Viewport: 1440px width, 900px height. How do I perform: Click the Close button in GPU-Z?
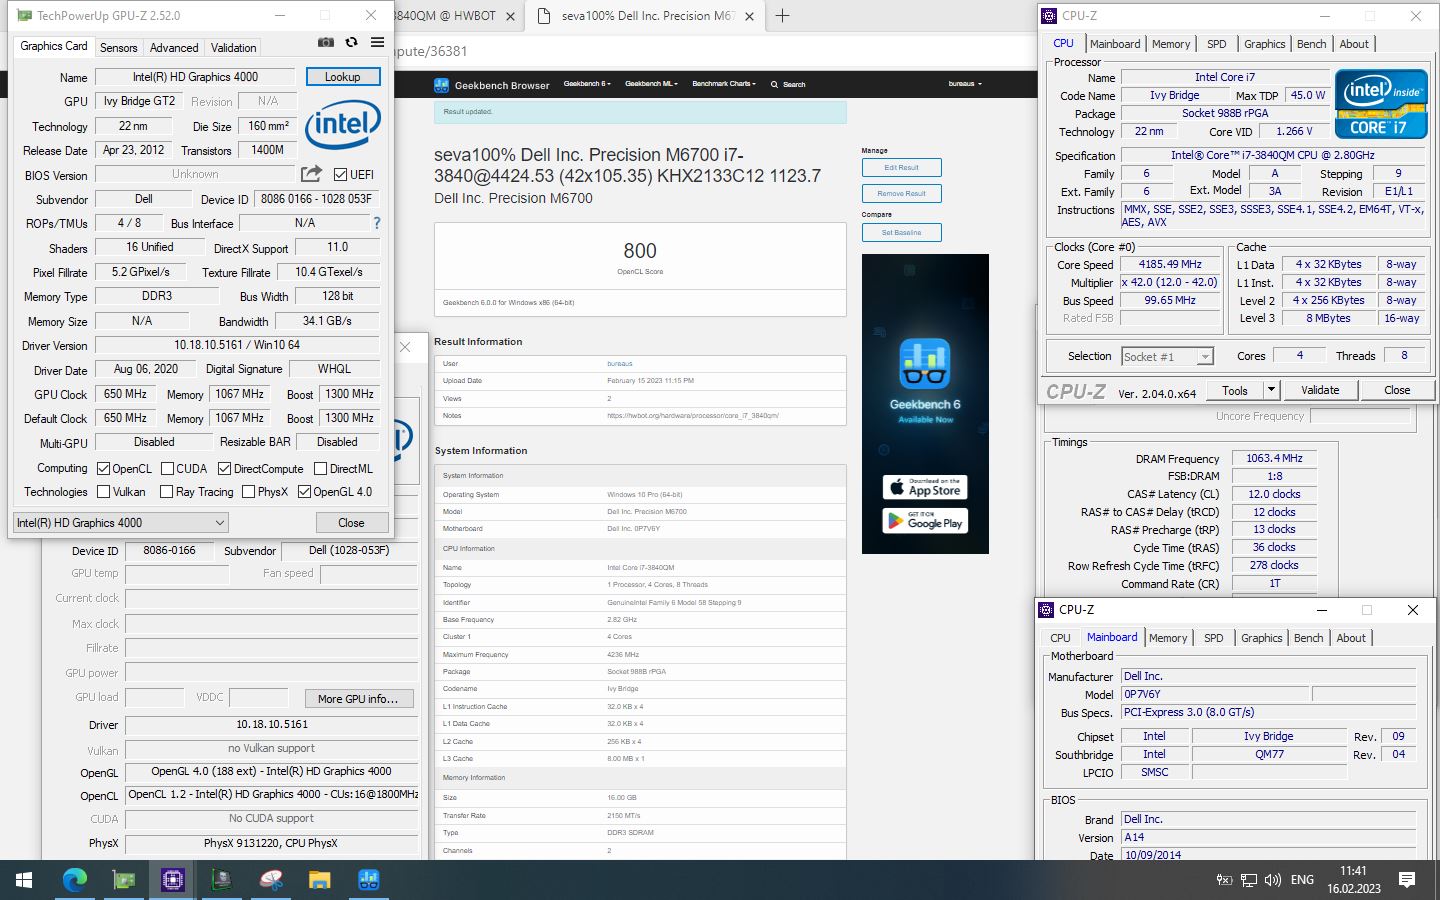click(x=351, y=523)
